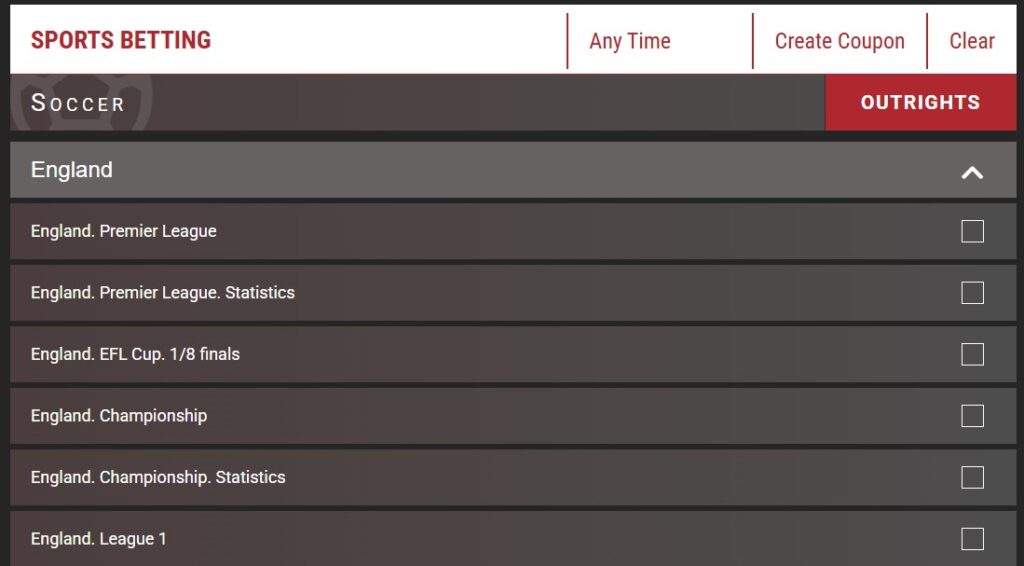1024x566 pixels.
Task: Click the Create Coupon button
Action: pos(839,41)
